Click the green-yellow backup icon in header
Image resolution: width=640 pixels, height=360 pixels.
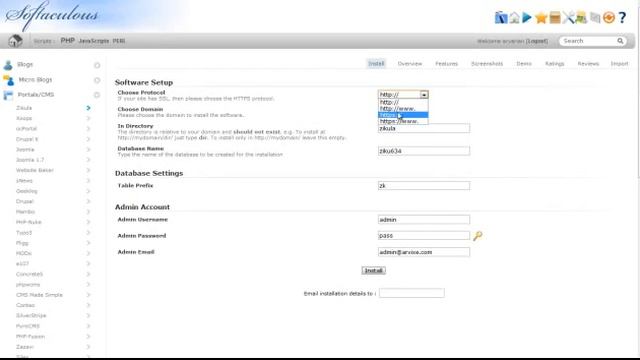point(581,18)
